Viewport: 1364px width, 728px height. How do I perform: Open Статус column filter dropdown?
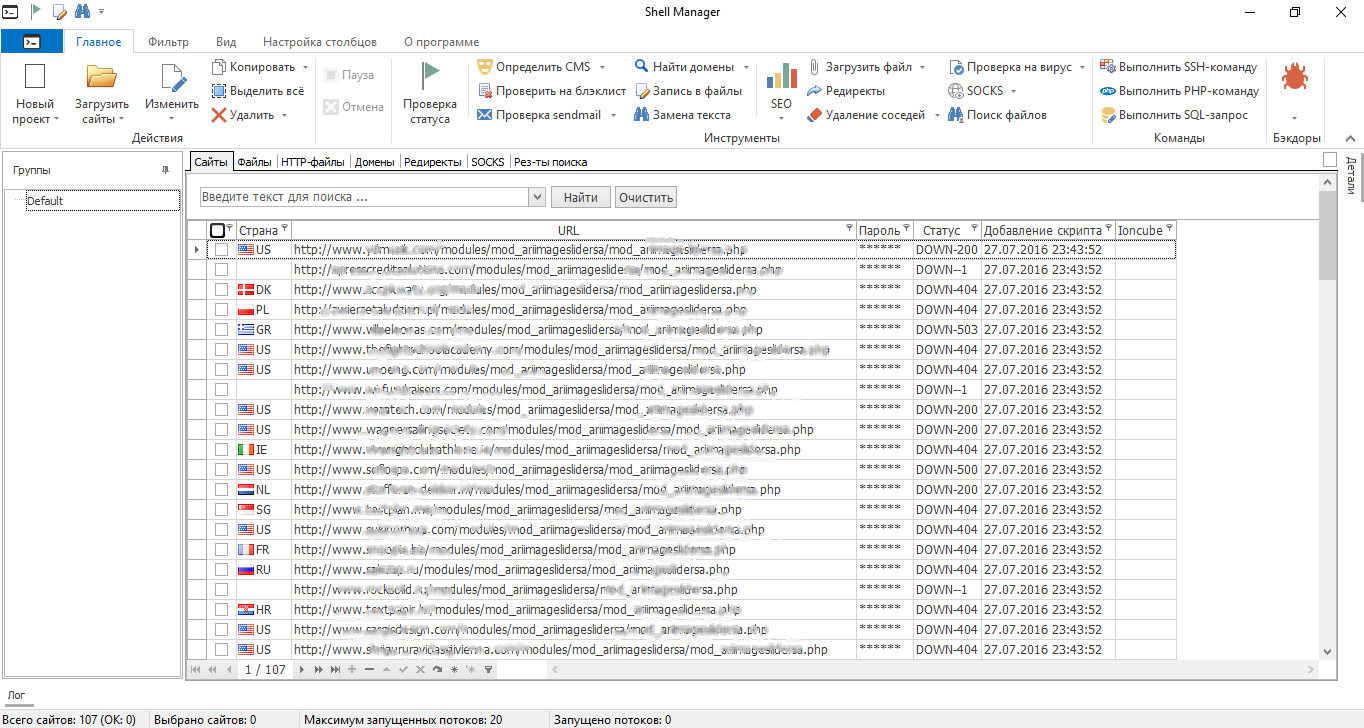pos(975,230)
